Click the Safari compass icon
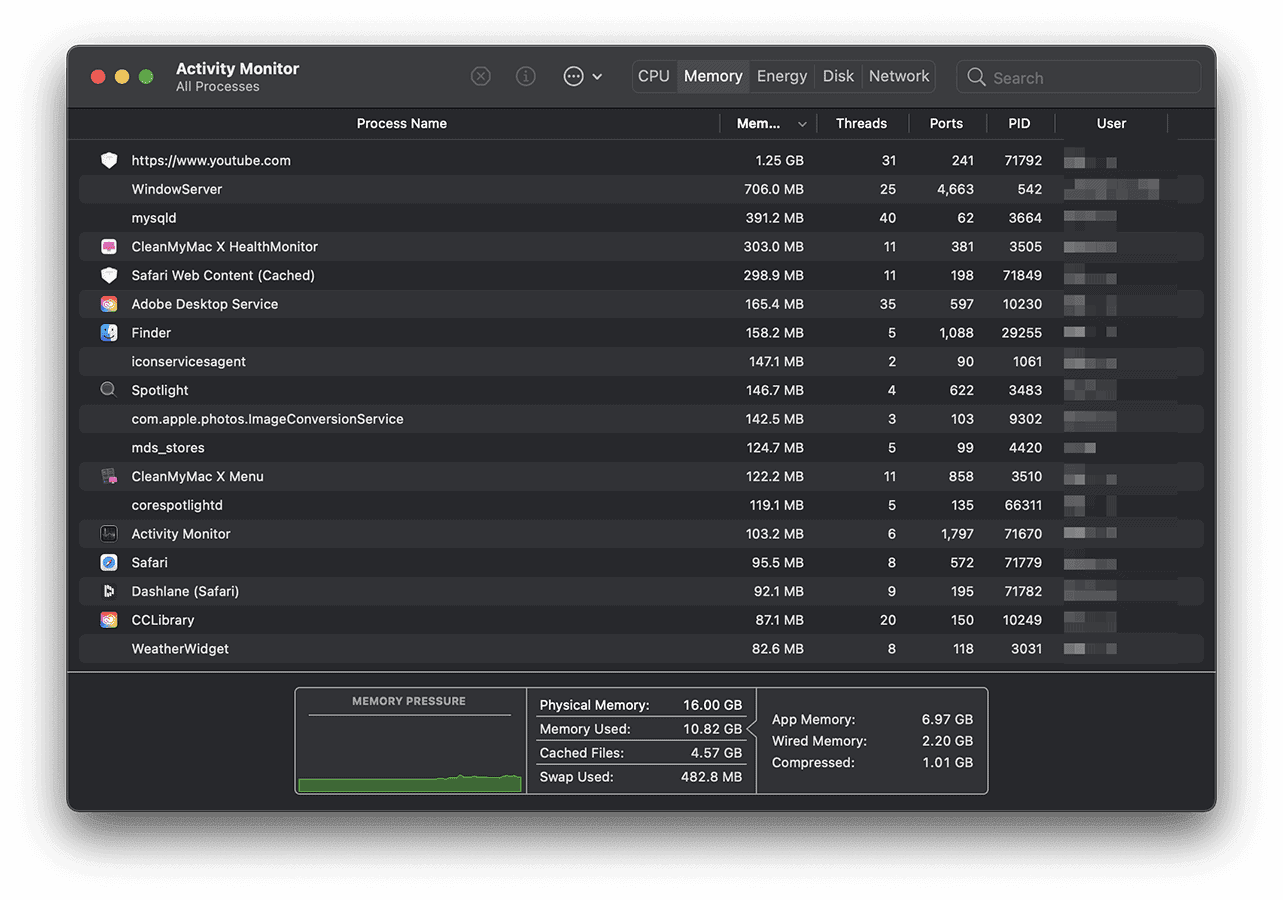This screenshot has width=1283, height=900. (109, 563)
